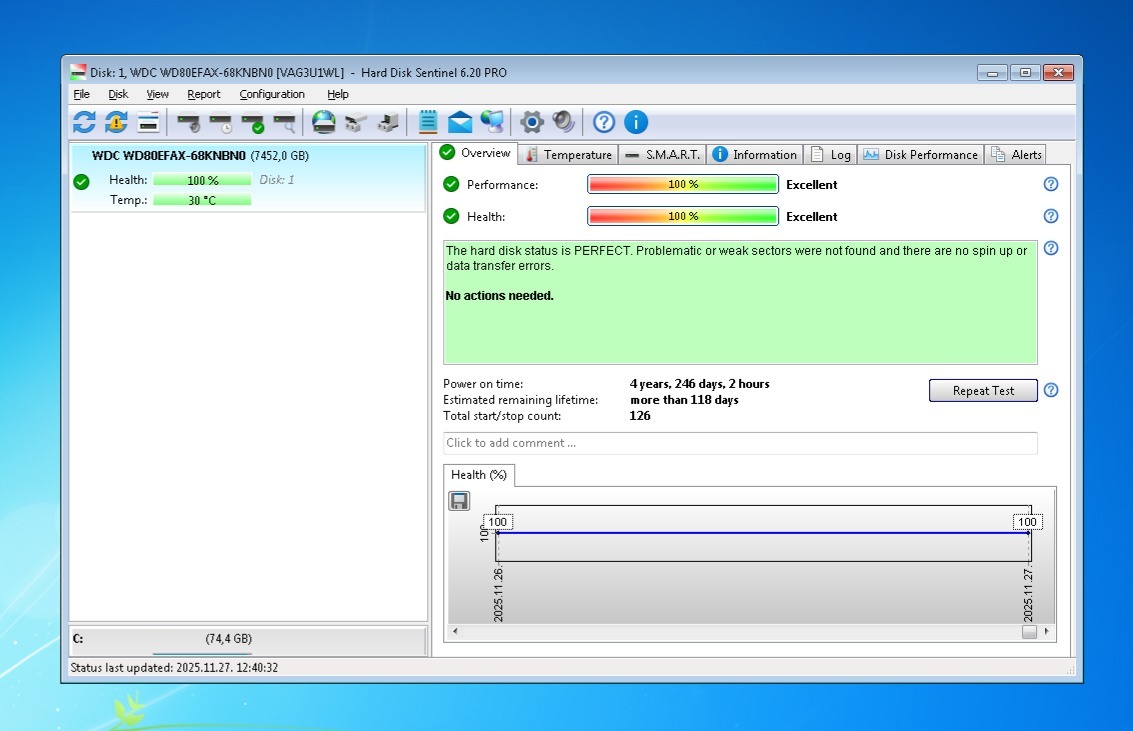Click the refresh disk status toolbar icon
This screenshot has height=731, width=1133.
85,122
